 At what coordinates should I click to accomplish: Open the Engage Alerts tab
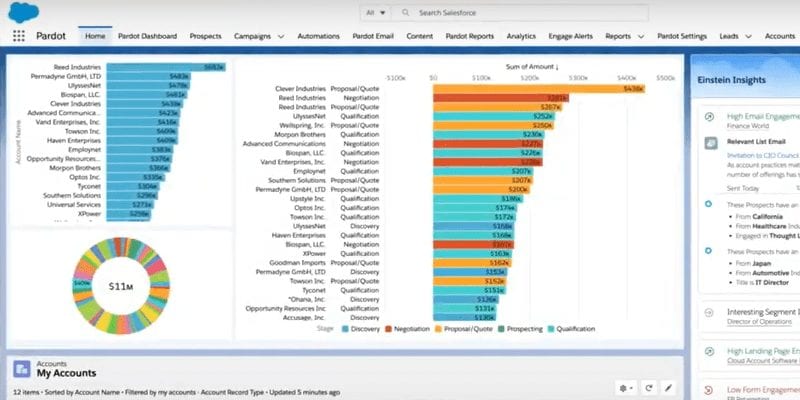[570, 36]
